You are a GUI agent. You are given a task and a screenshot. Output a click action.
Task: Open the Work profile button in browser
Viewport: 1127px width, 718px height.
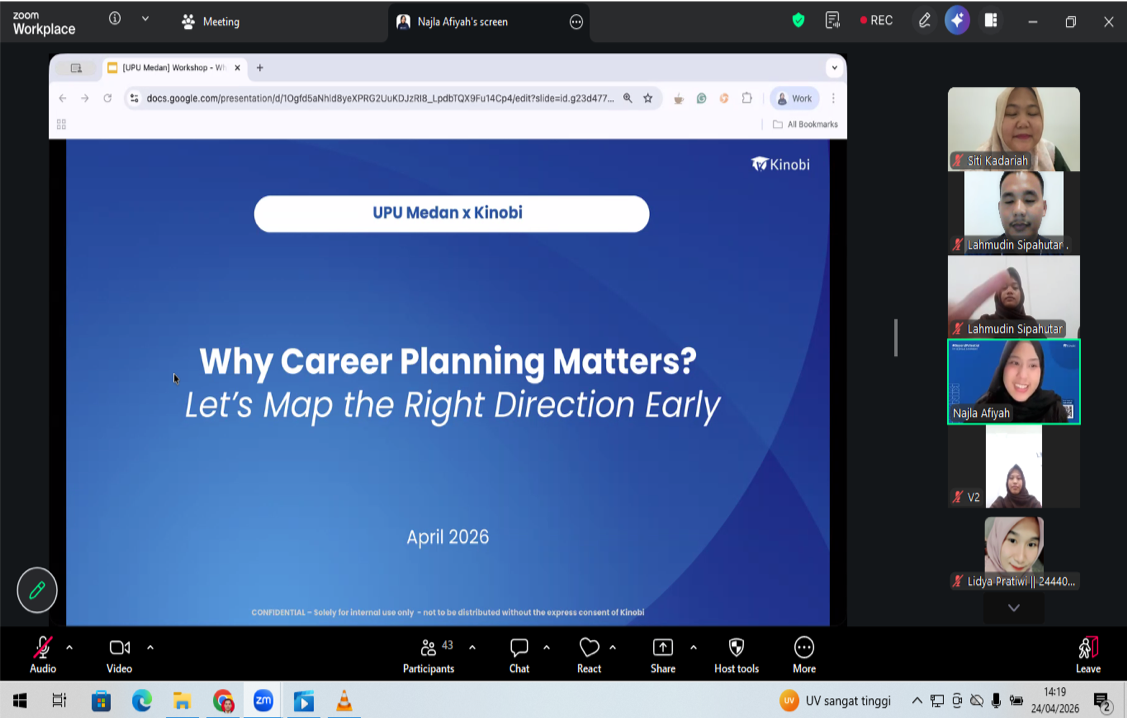pyautogui.click(x=794, y=98)
